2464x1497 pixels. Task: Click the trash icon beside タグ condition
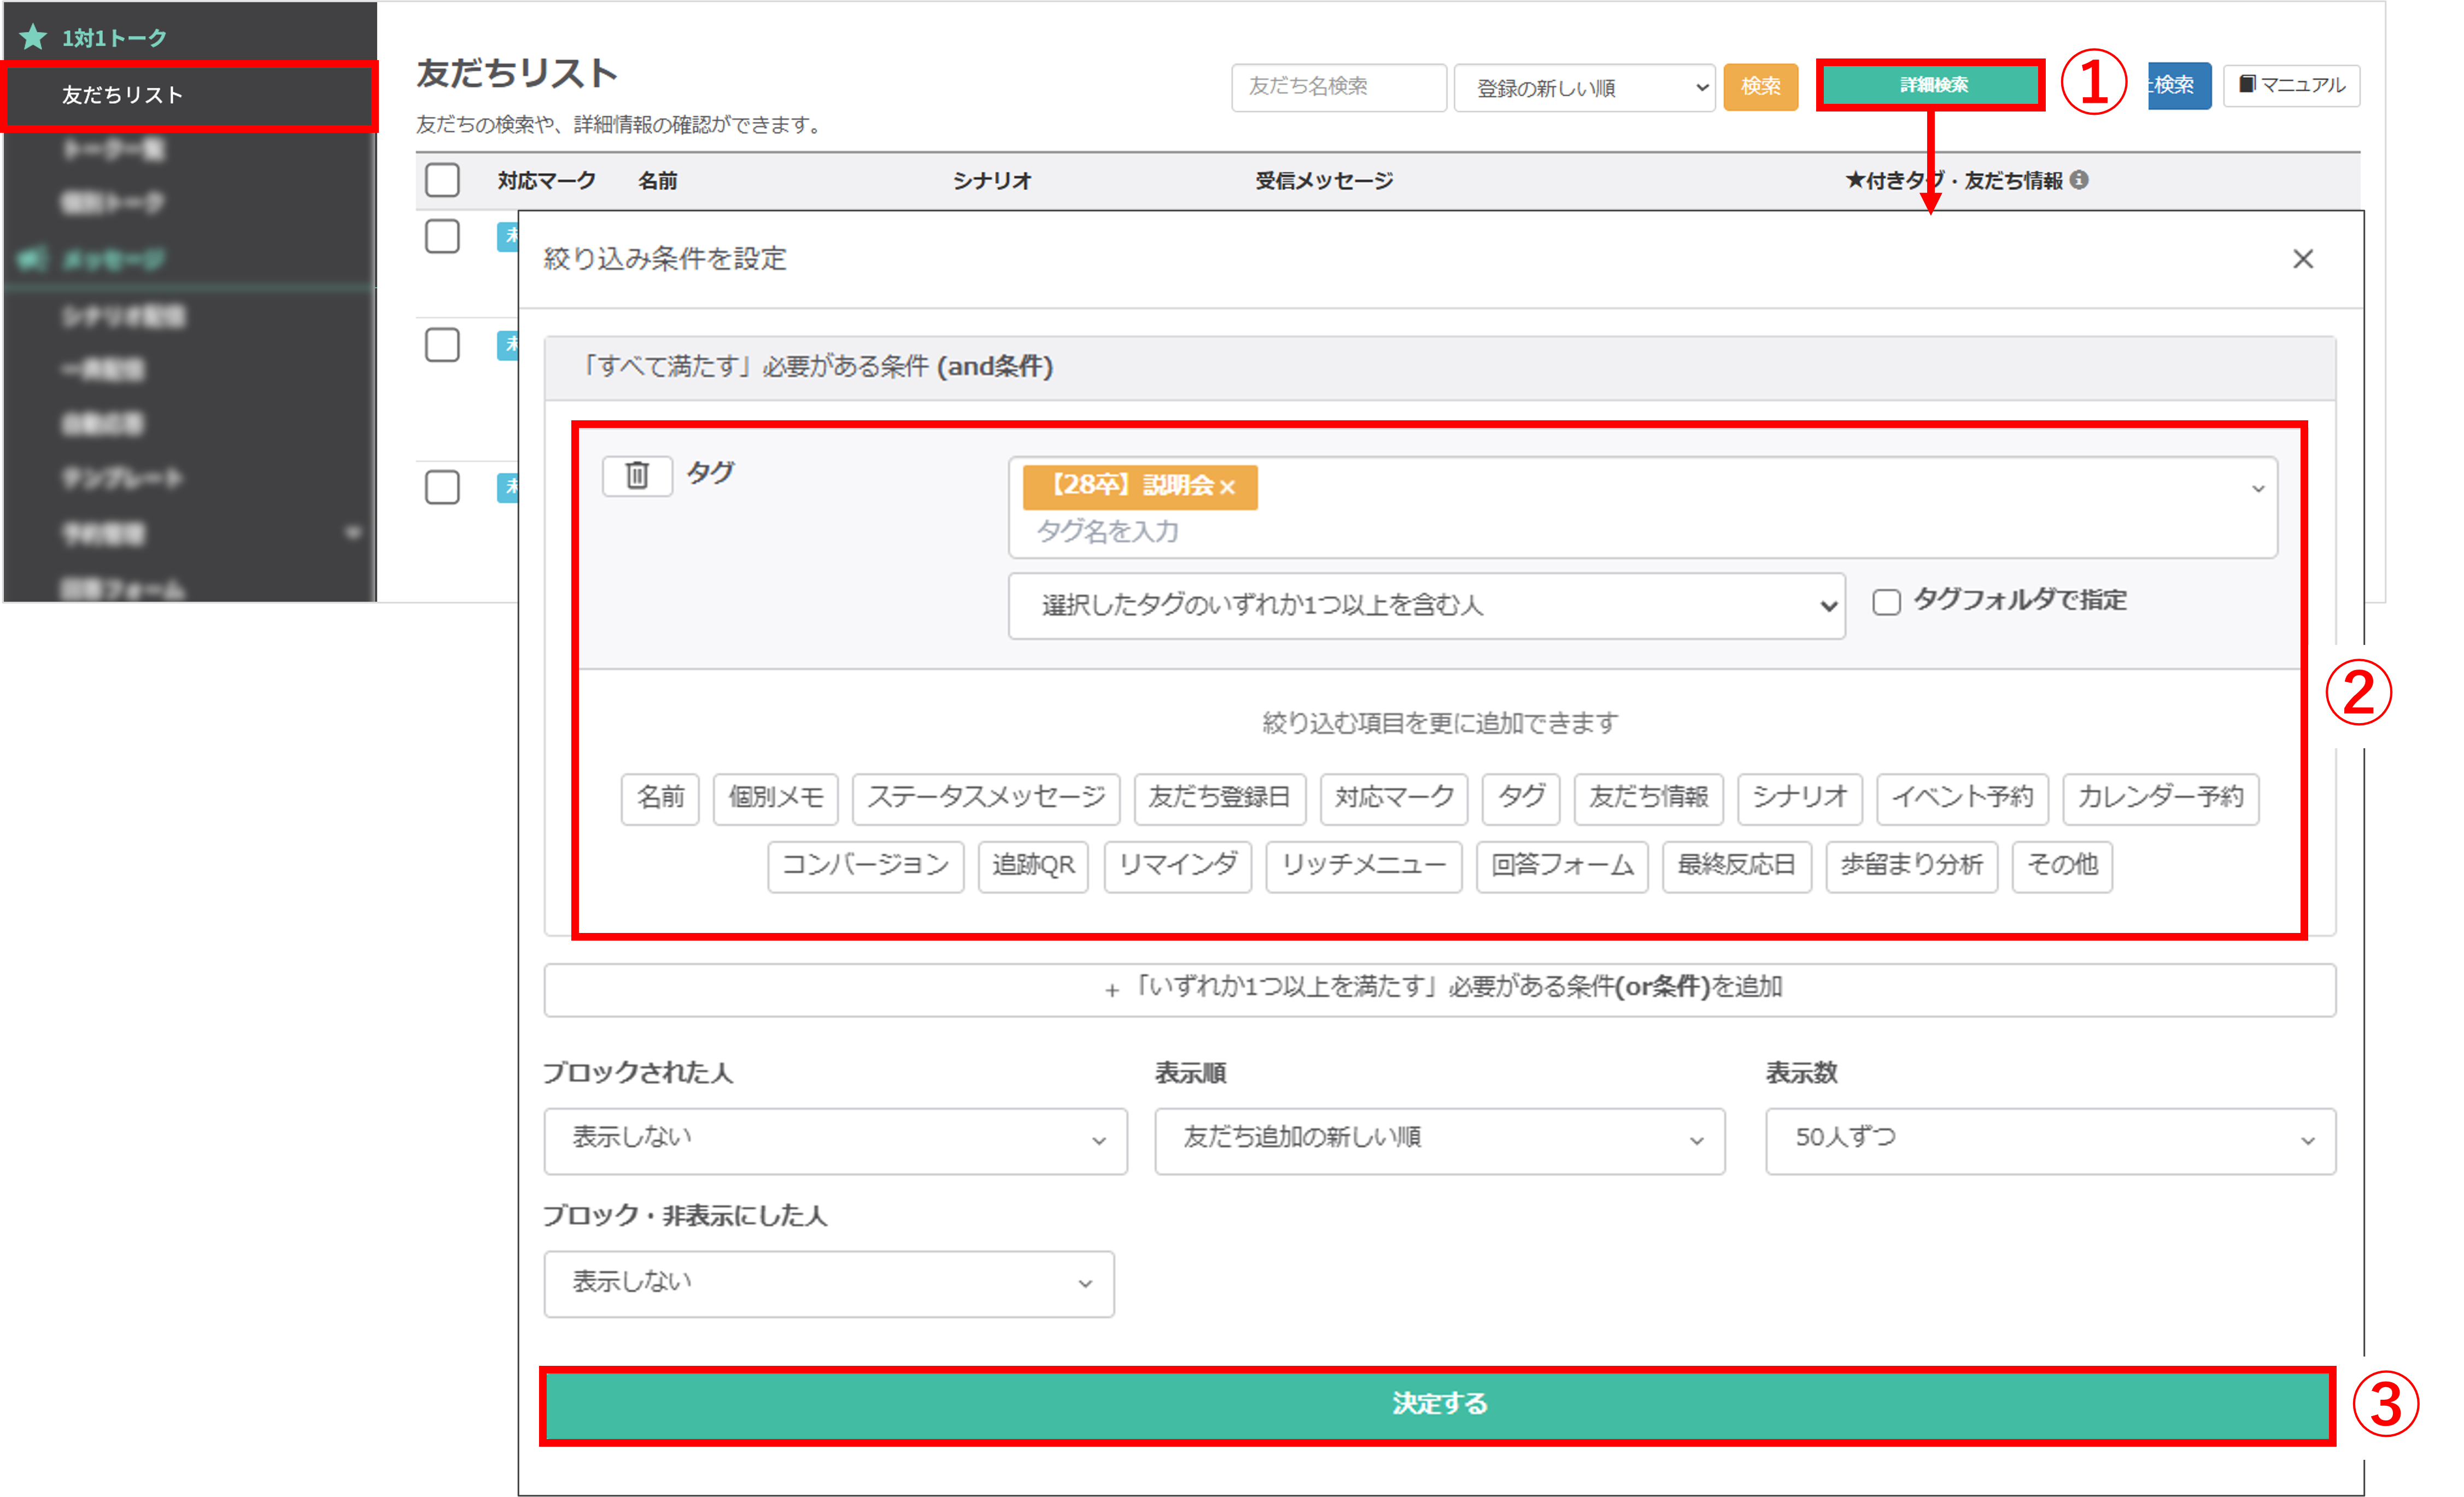637,475
